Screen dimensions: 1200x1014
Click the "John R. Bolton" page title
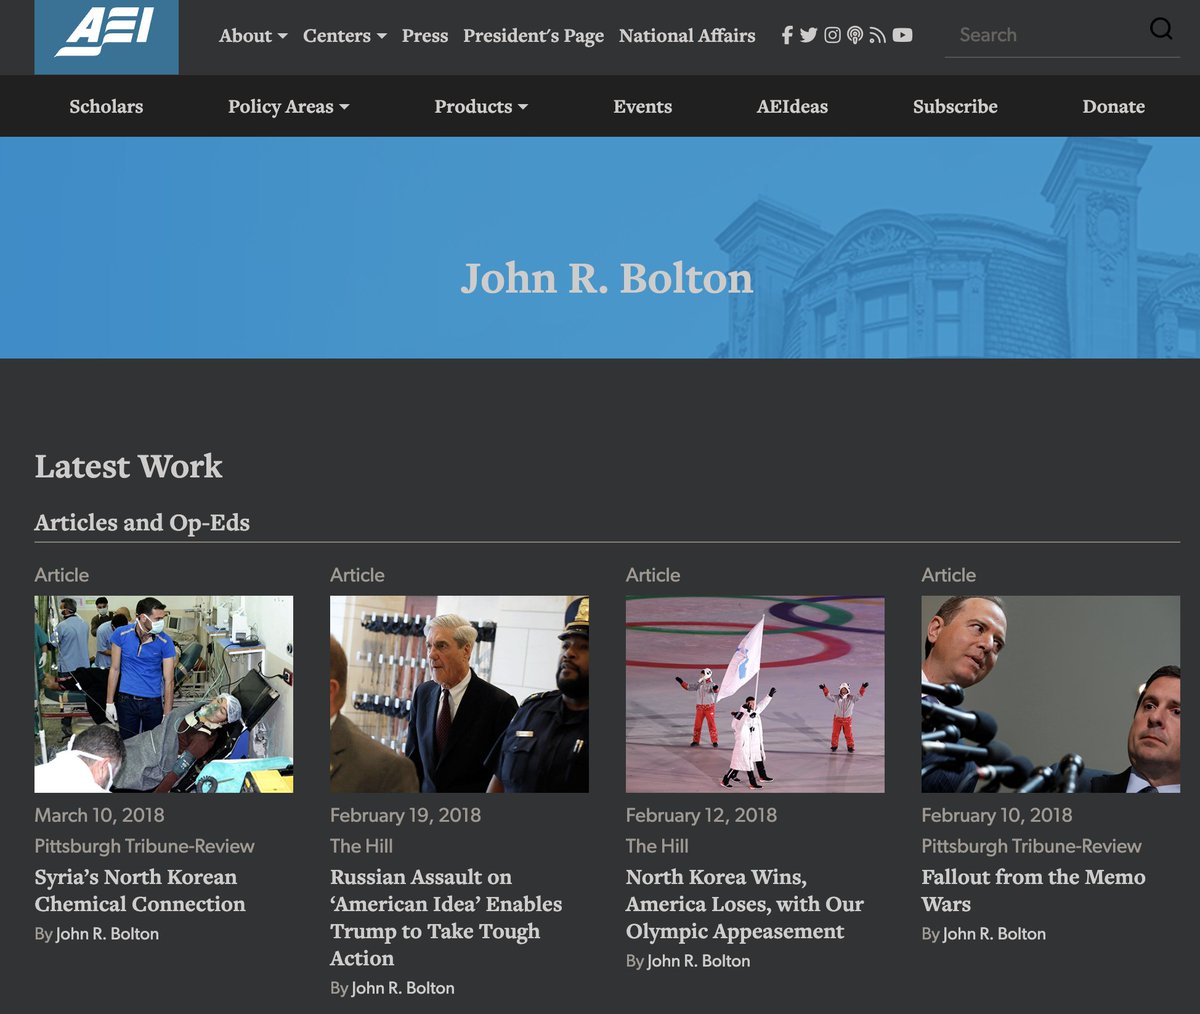tap(607, 278)
